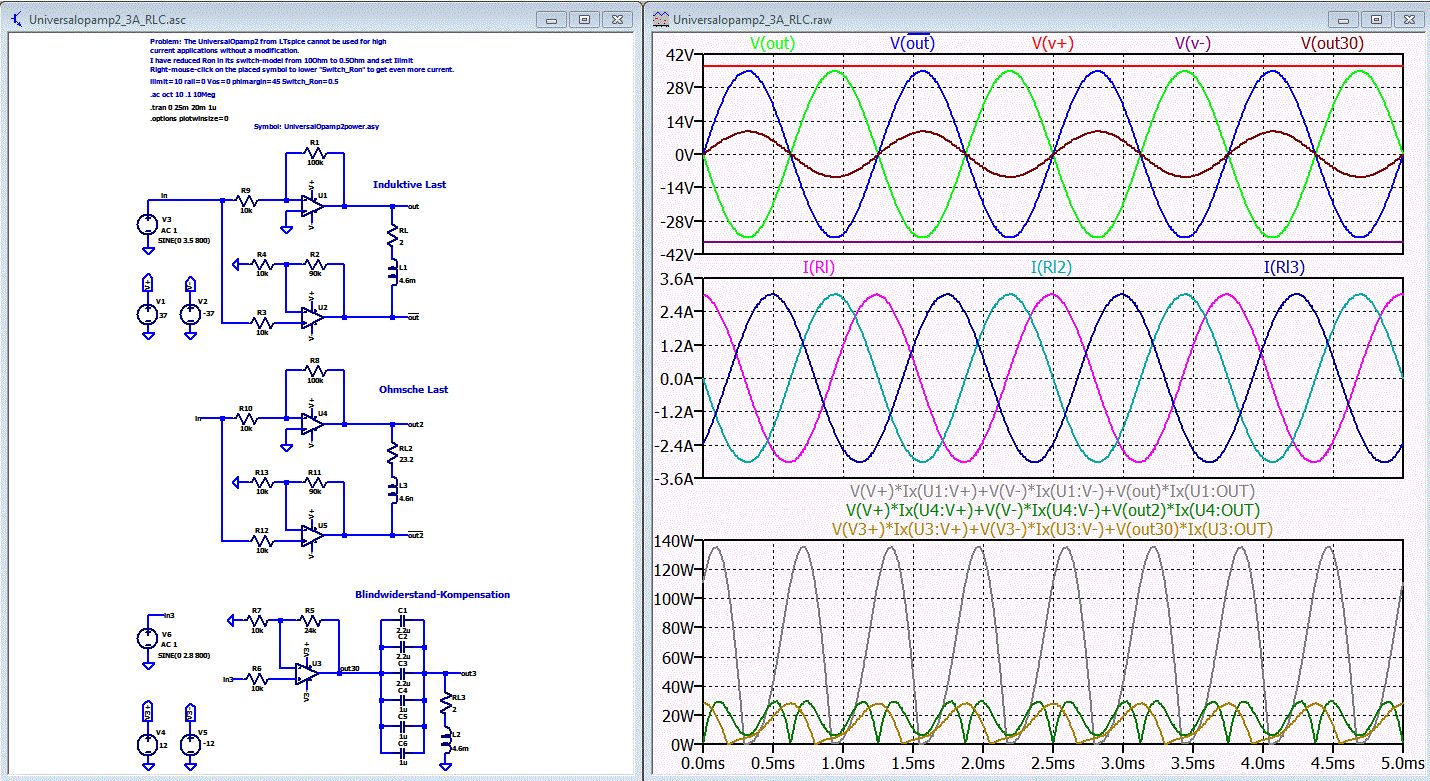
Task: Select the C1 2.2u capacitor
Action: tap(402, 619)
